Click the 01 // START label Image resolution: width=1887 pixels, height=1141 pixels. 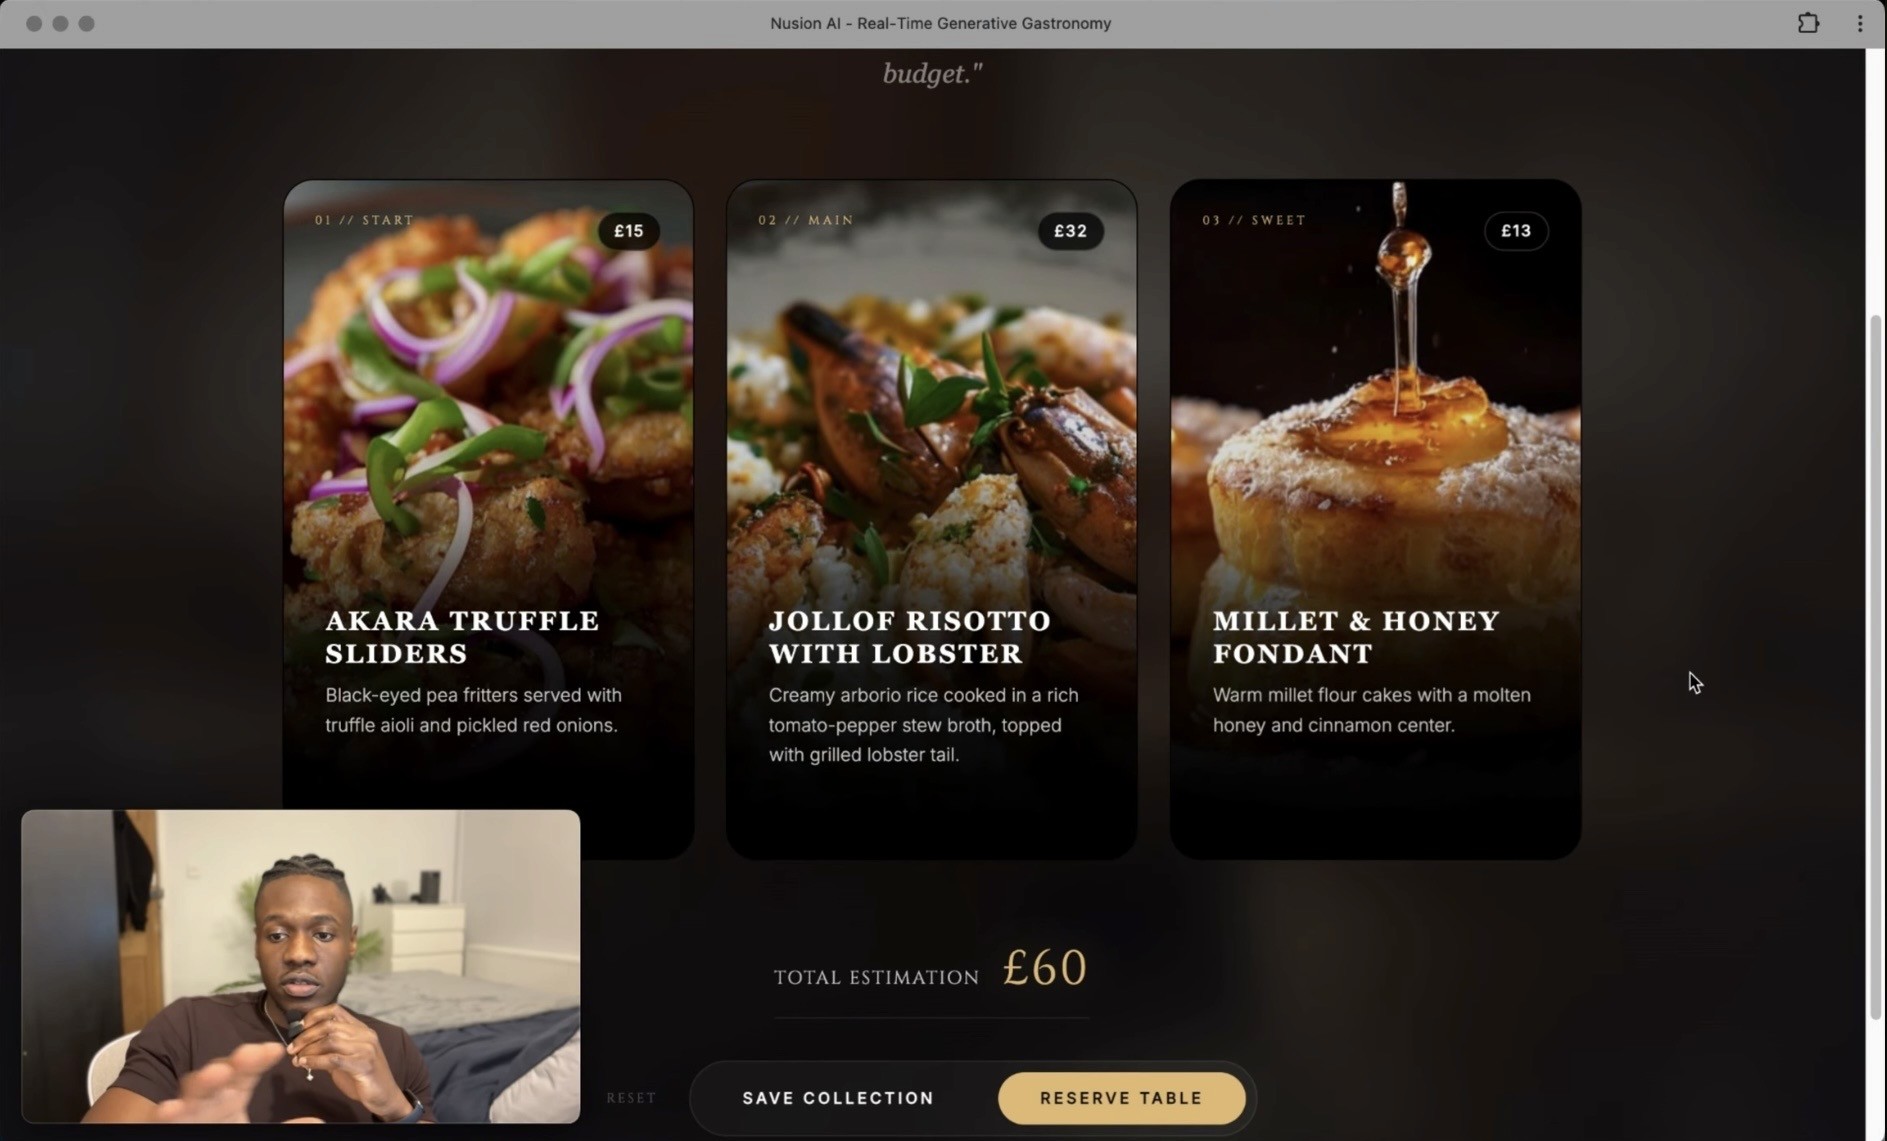[364, 220]
